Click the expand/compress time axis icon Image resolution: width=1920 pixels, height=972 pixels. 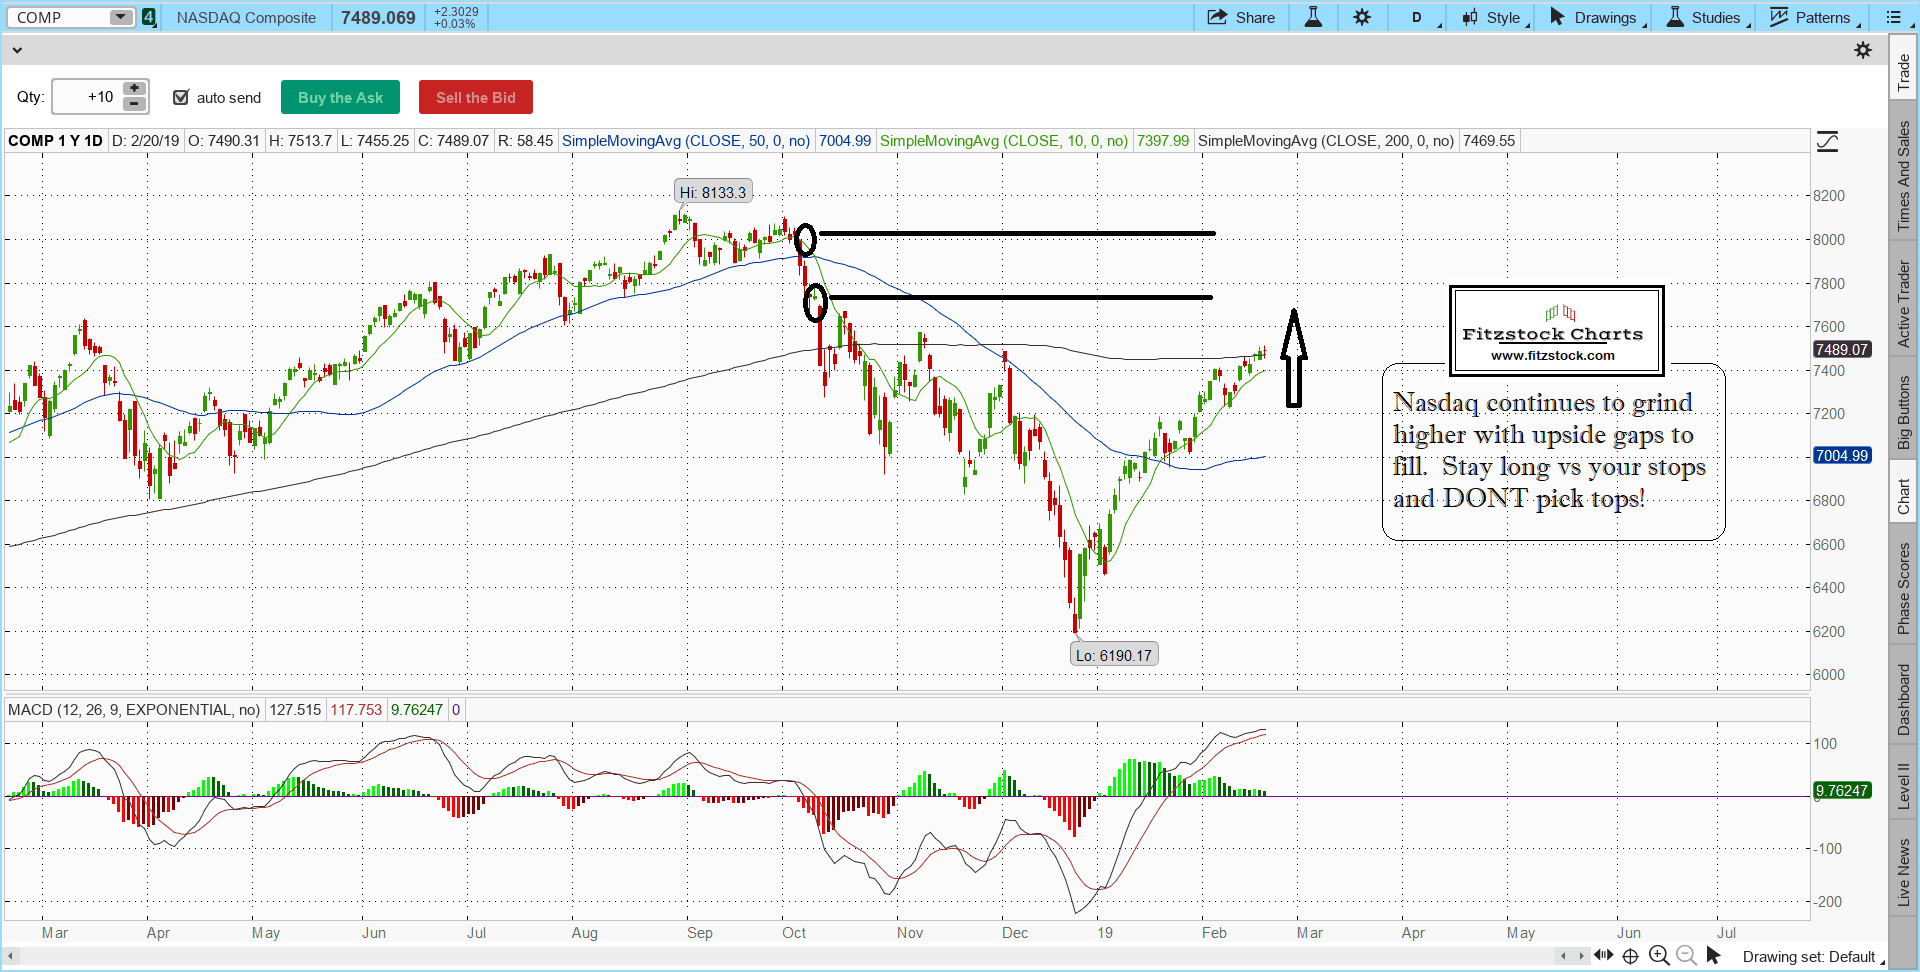(1603, 956)
